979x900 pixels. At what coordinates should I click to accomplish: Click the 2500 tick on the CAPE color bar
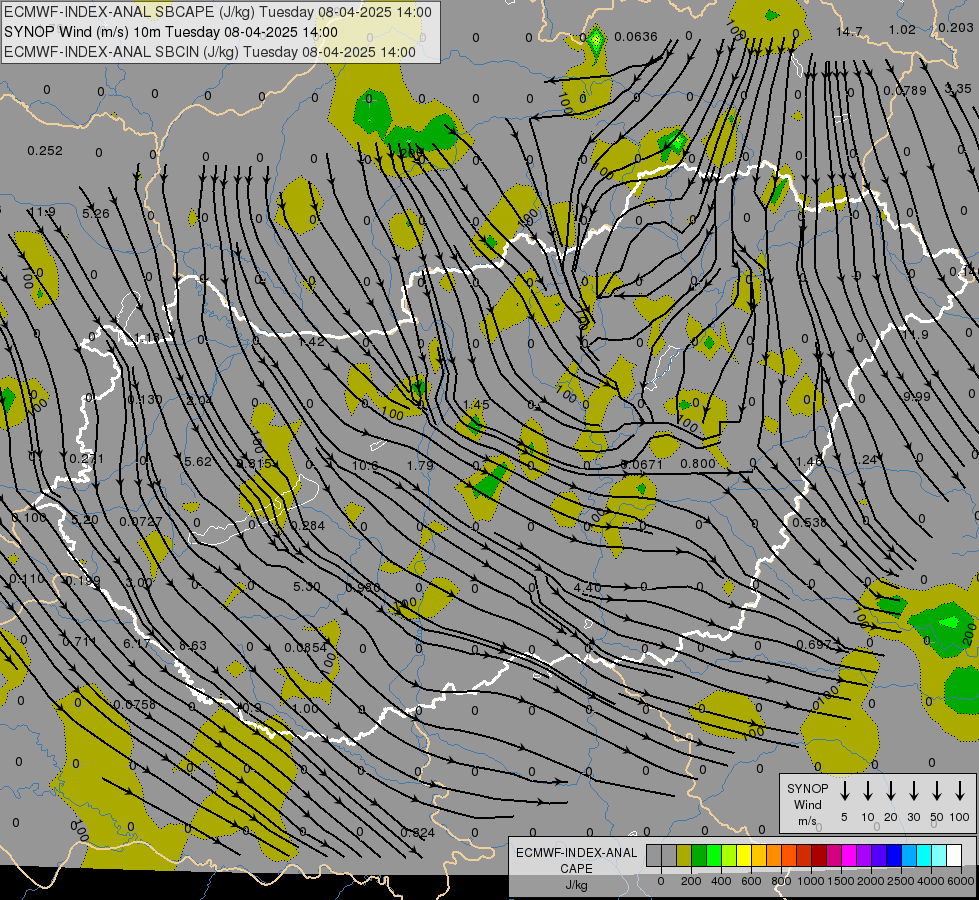(901, 881)
